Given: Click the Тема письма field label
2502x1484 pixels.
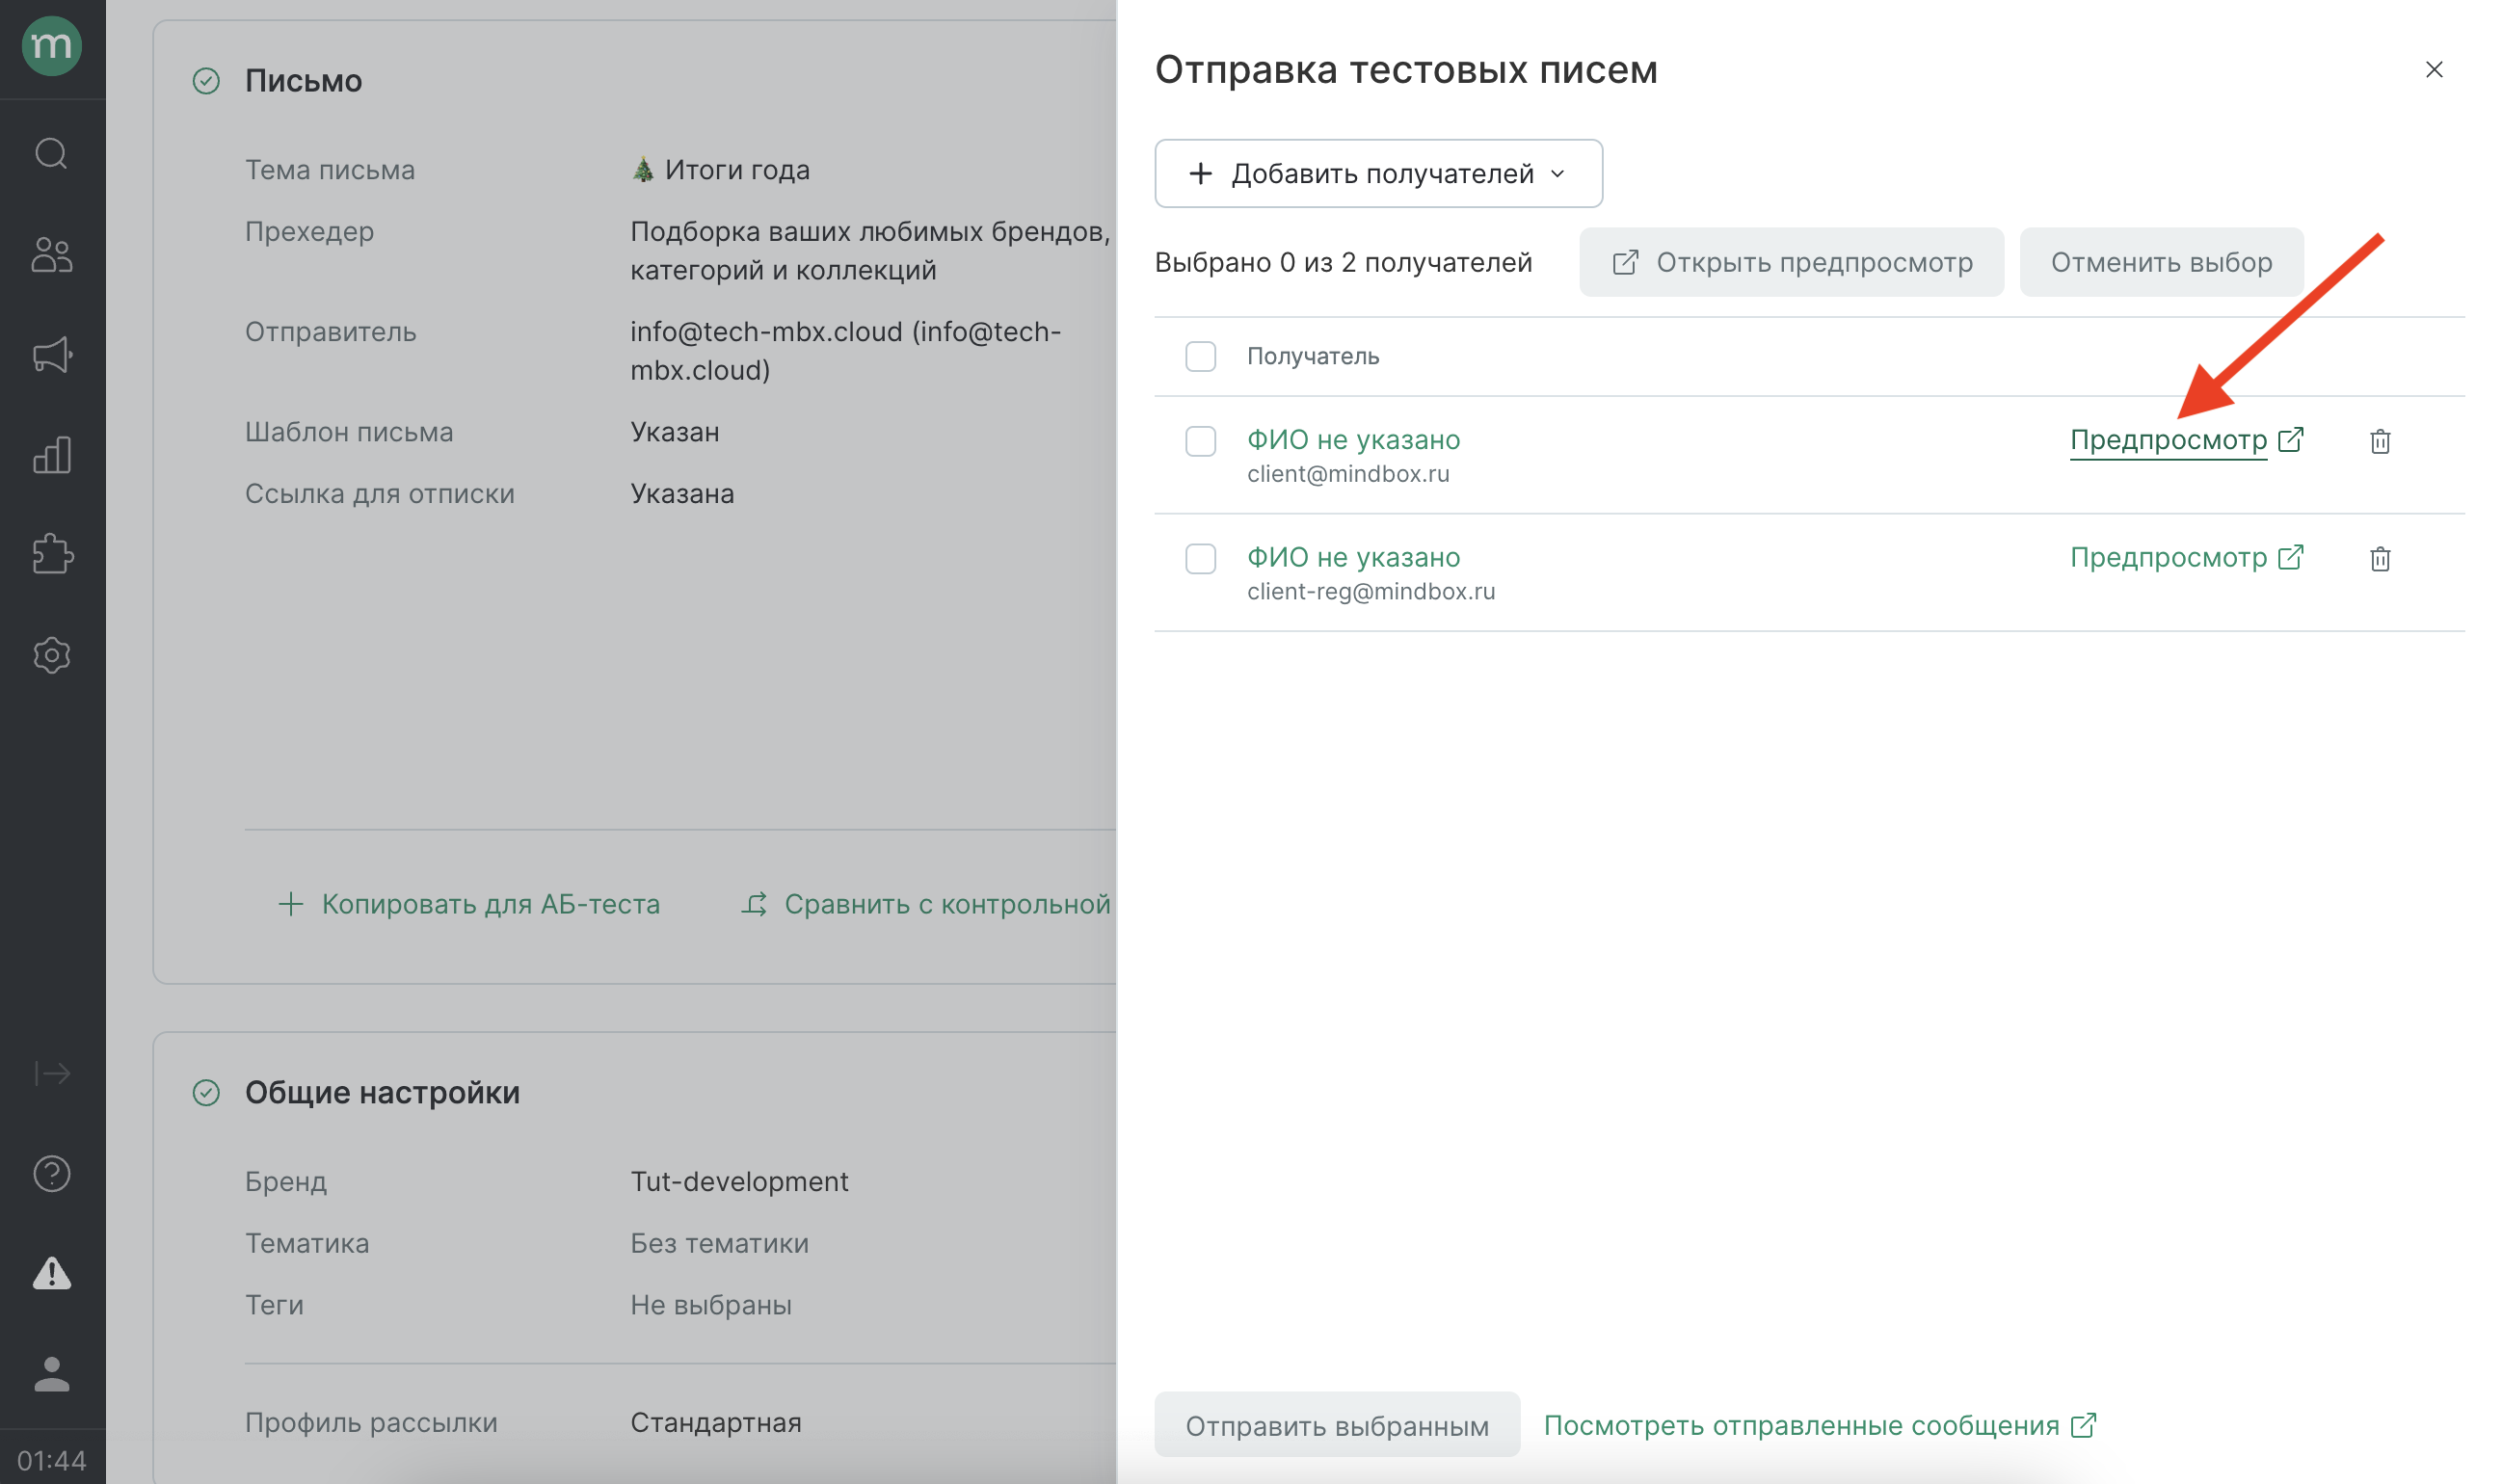Looking at the screenshot, I should click(330, 170).
